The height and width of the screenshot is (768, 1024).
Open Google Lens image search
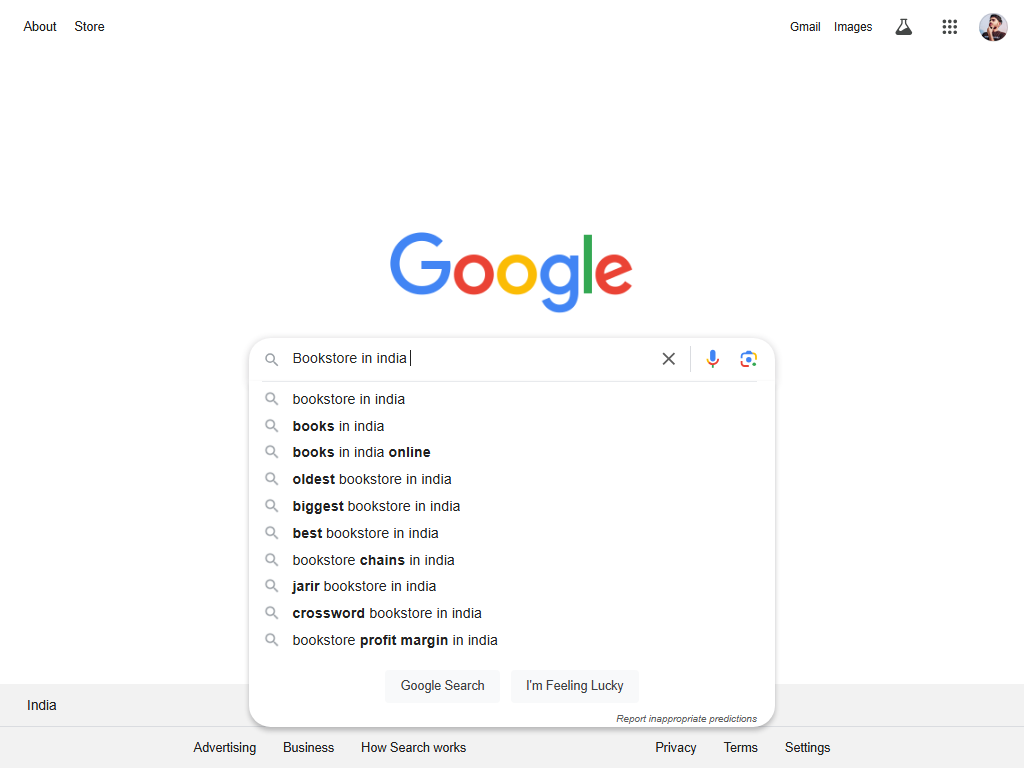(x=748, y=359)
